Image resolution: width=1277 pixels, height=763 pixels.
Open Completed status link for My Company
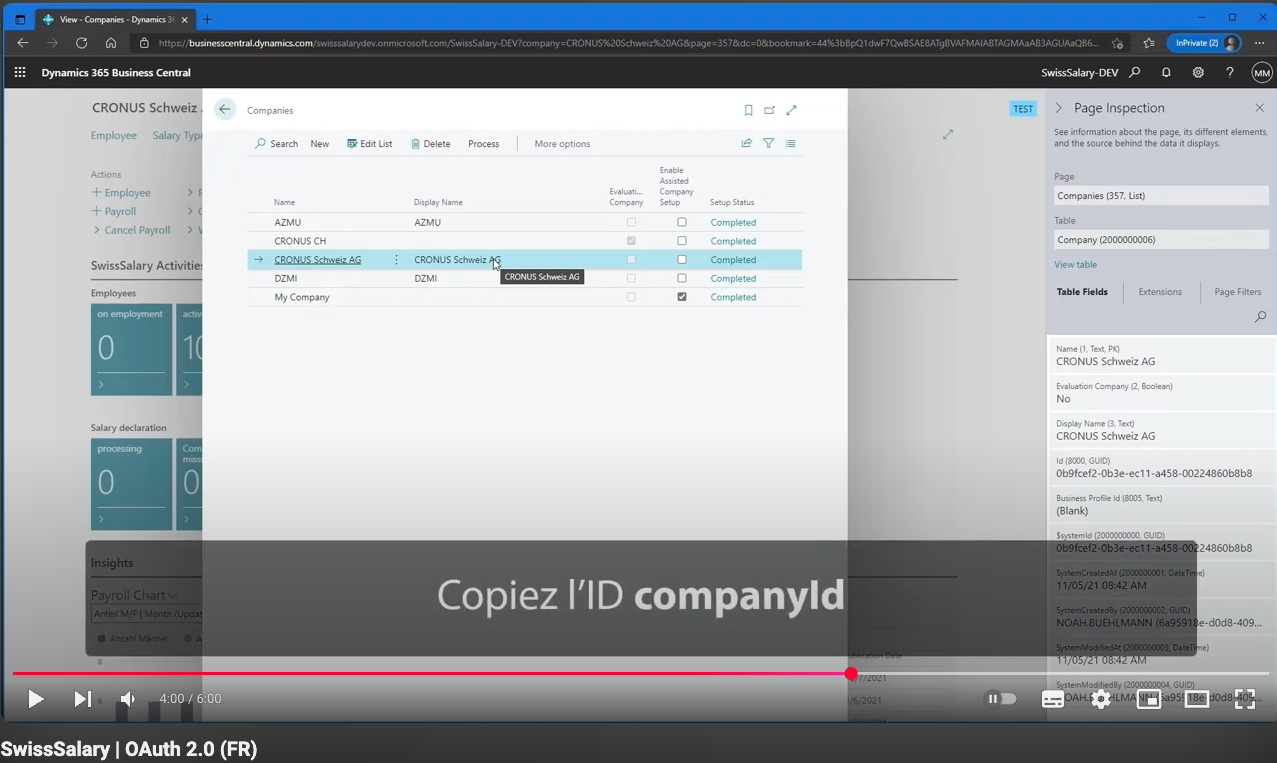coord(733,297)
